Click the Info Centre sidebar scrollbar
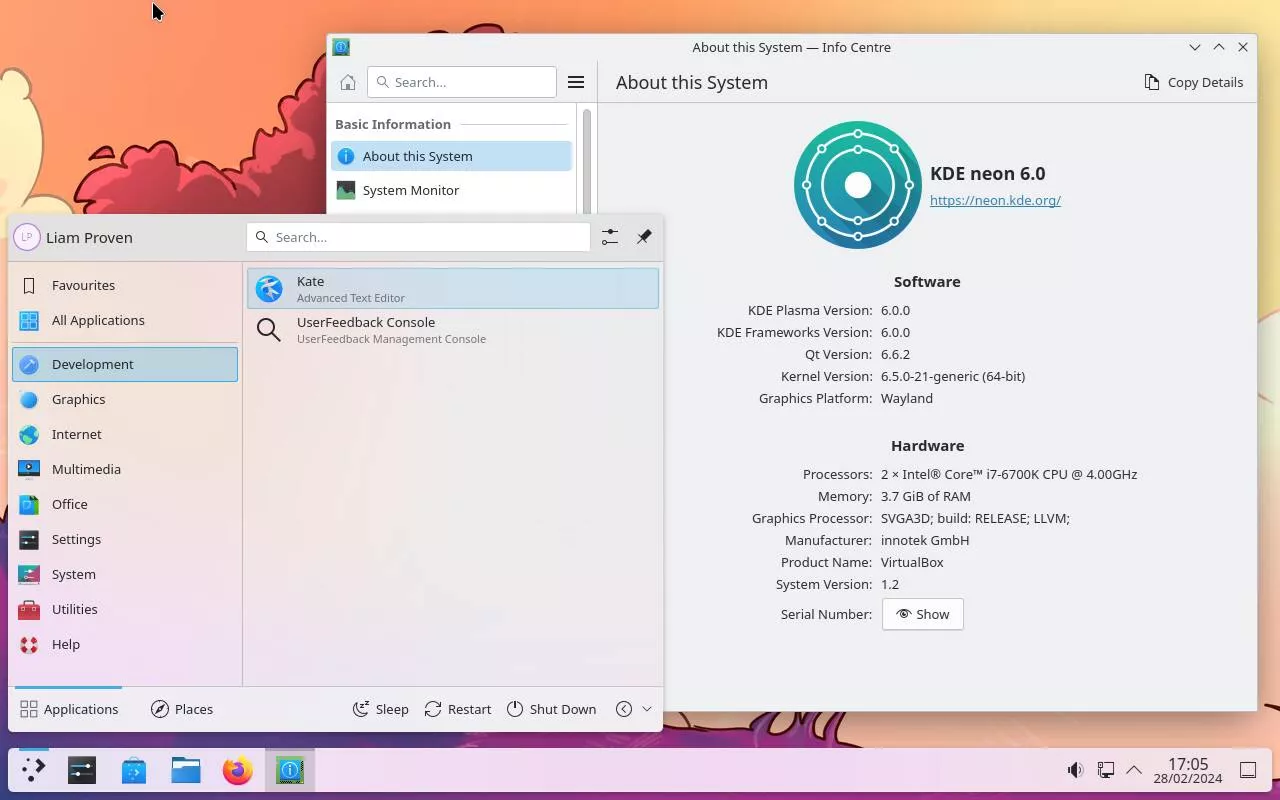This screenshot has width=1280, height=800. coord(587,160)
